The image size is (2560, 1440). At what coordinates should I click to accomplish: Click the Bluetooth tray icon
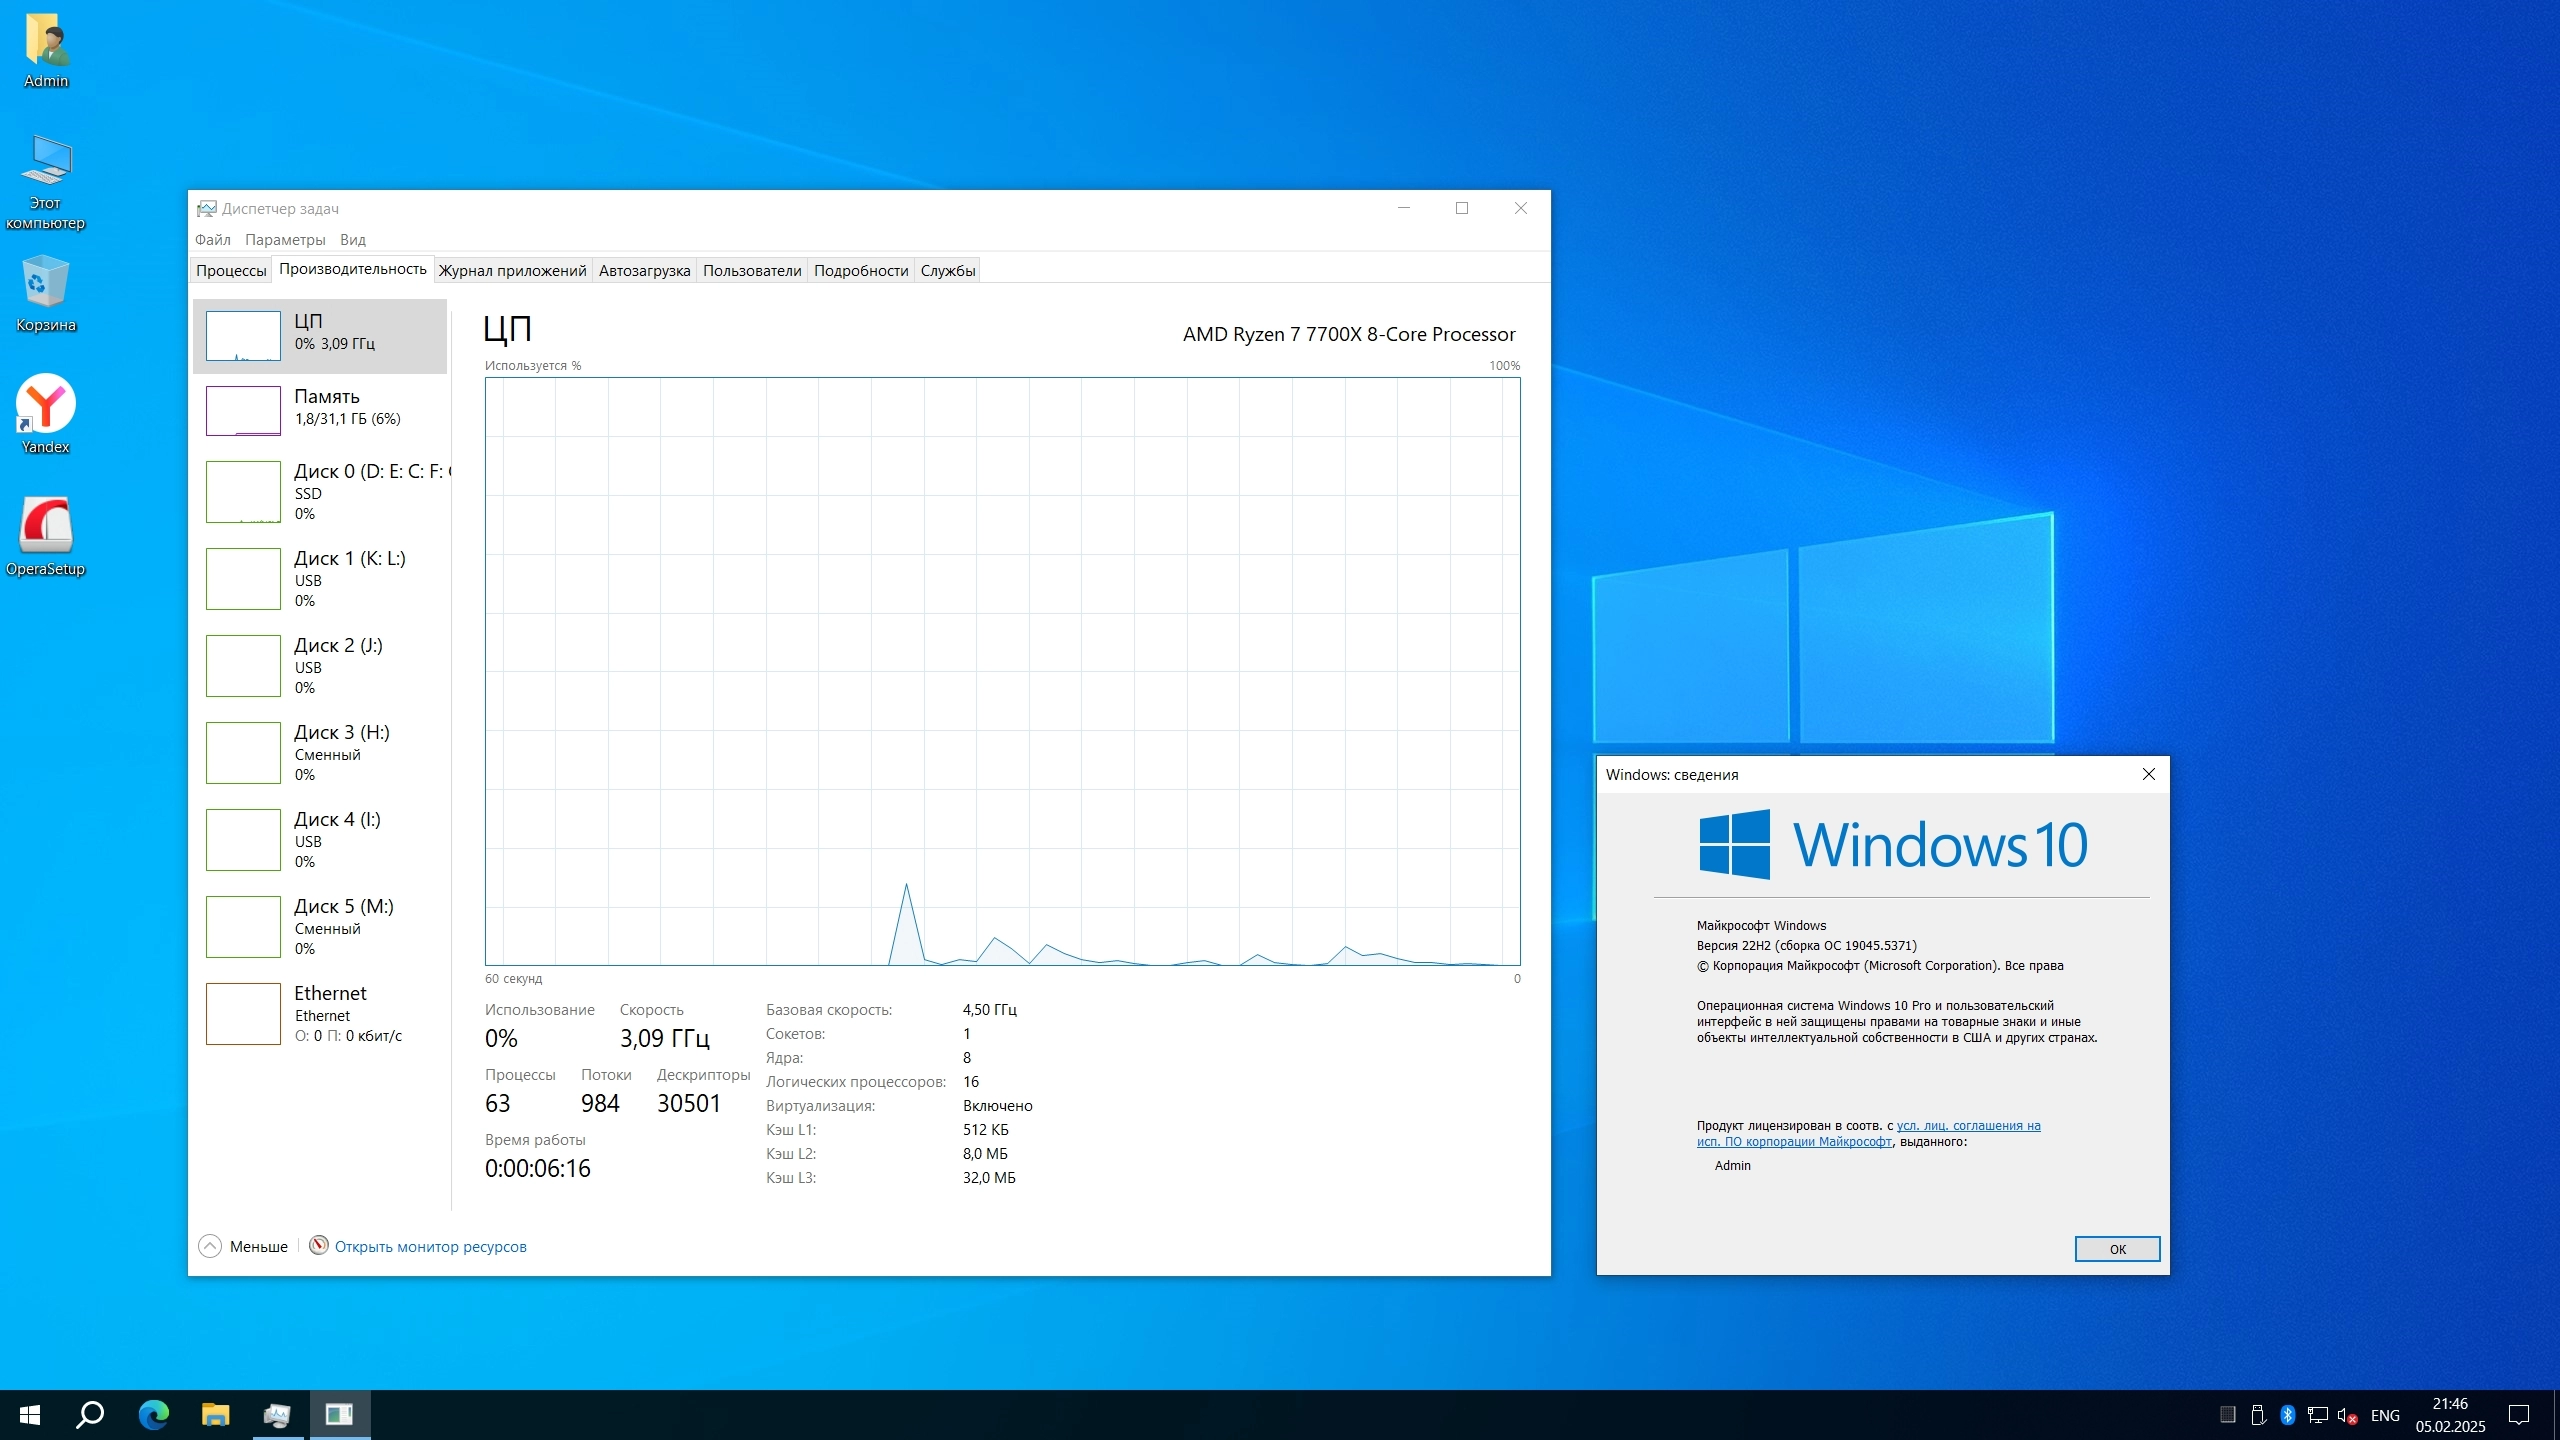click(x=2287, y=1414)
